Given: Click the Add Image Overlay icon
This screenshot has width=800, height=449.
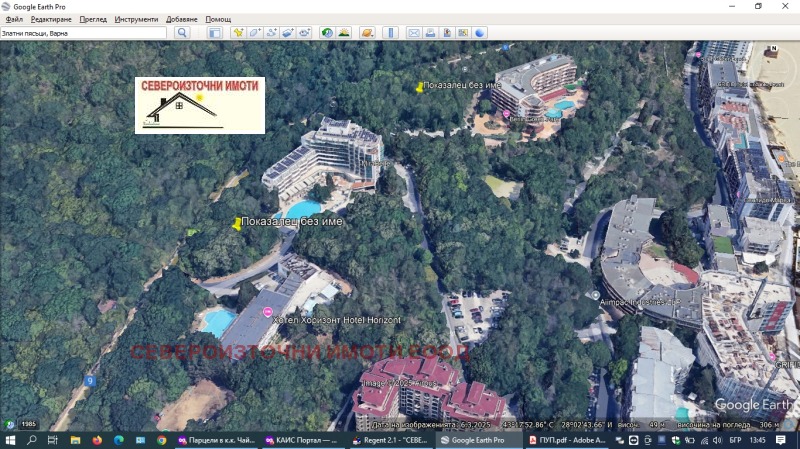Looking at the screenshot, I should pyautogui.click(x=288, y=33).
